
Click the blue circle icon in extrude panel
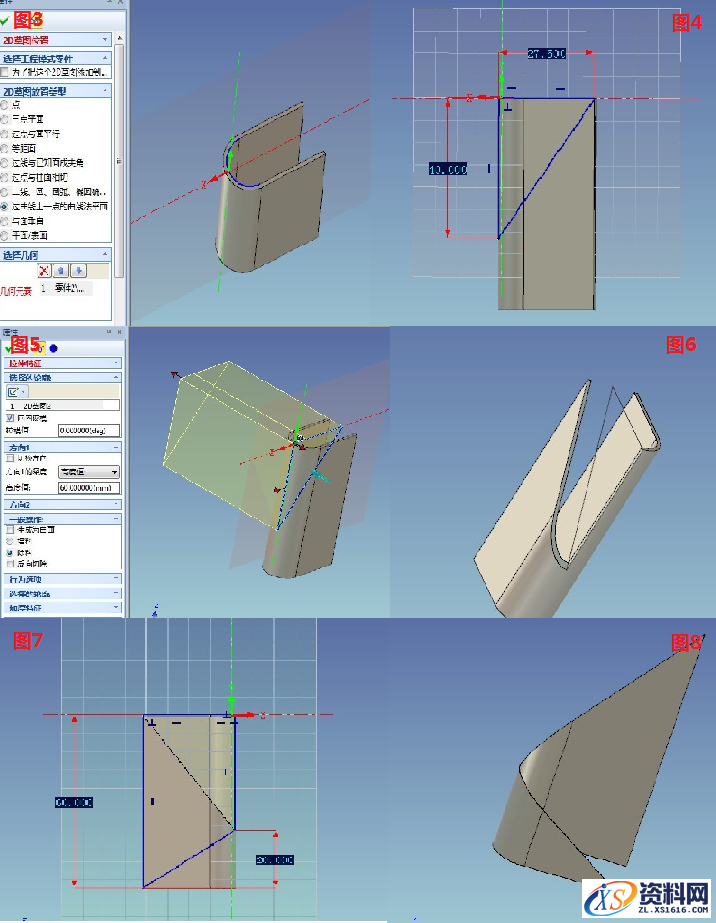pyautogui.click(x=53, y=347)
